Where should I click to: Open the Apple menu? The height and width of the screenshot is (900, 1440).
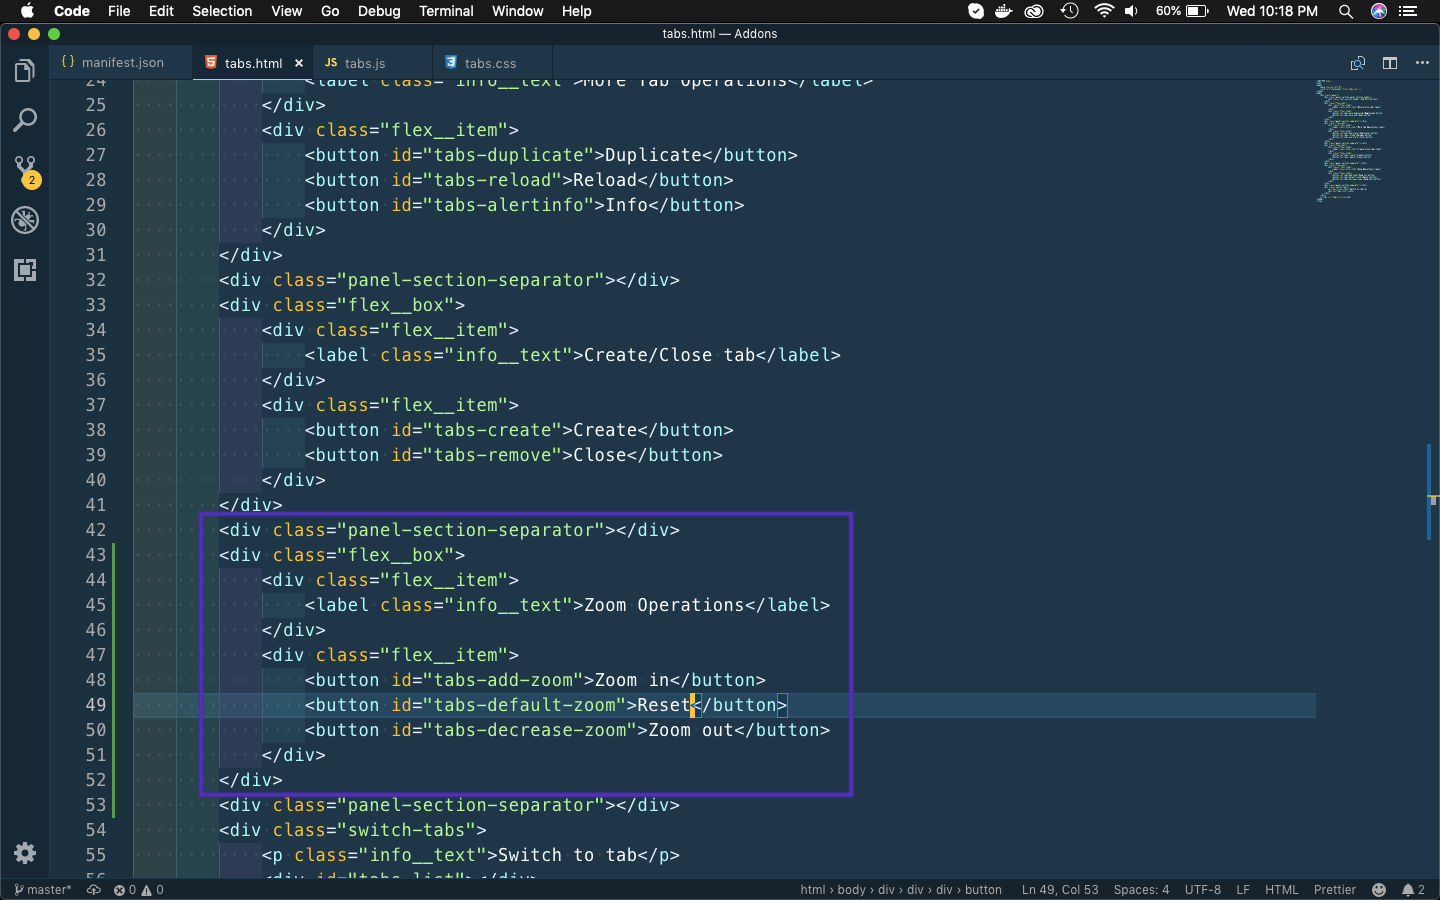pyautogui.click(x=27, y=11)
